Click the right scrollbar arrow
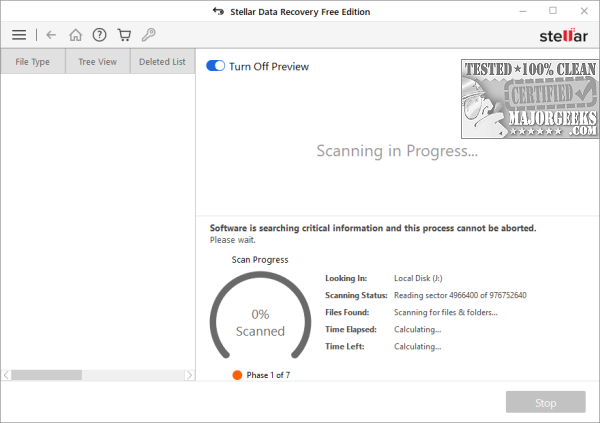Screen dimensions: 600x423 tap(189, 375)
